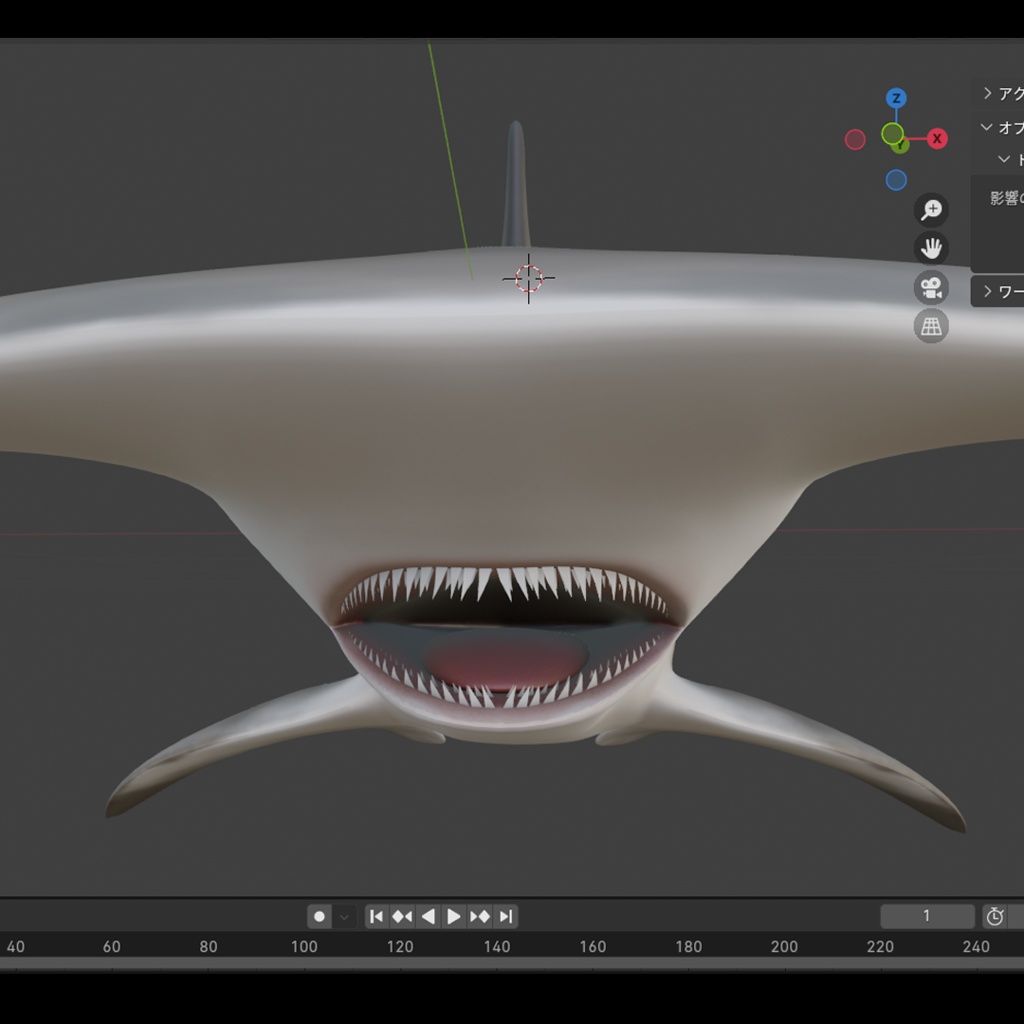The width and height of the screenshot is (1024, 1024).
Task: Click the red X axis on the navigation gizmo
Action: tap(937, 138)
